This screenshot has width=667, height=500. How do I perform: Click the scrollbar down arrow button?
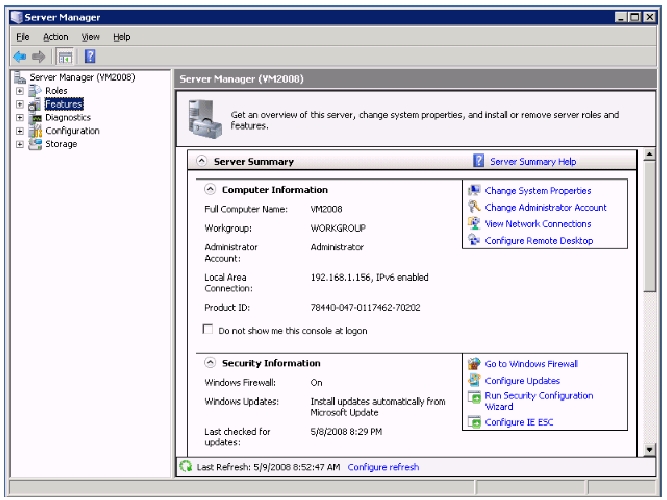pos(649,450)
